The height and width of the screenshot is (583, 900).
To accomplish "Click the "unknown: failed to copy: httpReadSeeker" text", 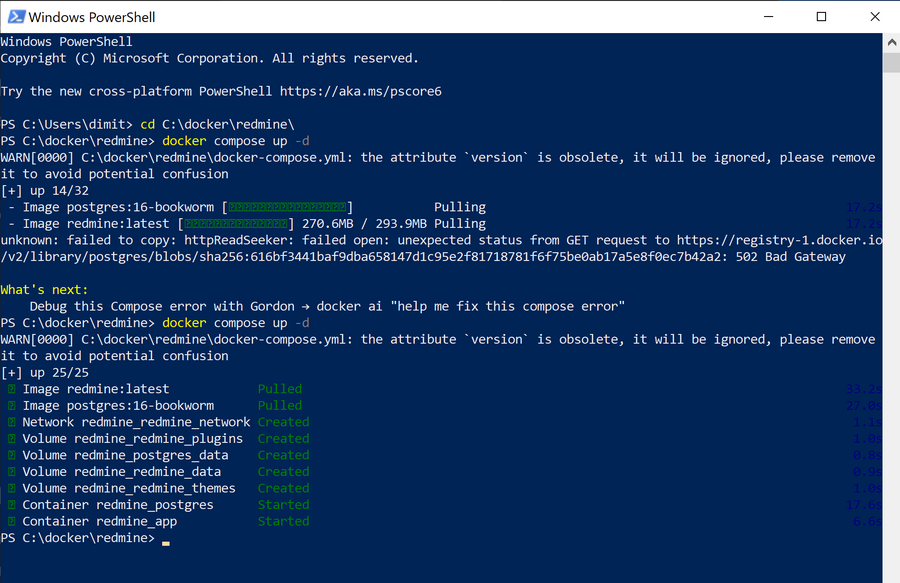I will tap(147, 240).
